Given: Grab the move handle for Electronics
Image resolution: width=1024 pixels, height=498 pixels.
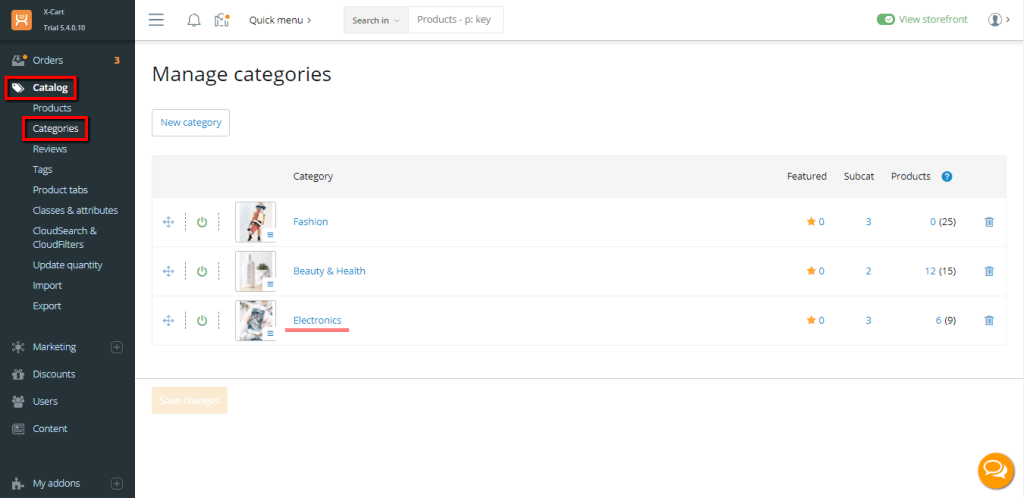Looking at the screenshot, I should (x=168, y=320).
